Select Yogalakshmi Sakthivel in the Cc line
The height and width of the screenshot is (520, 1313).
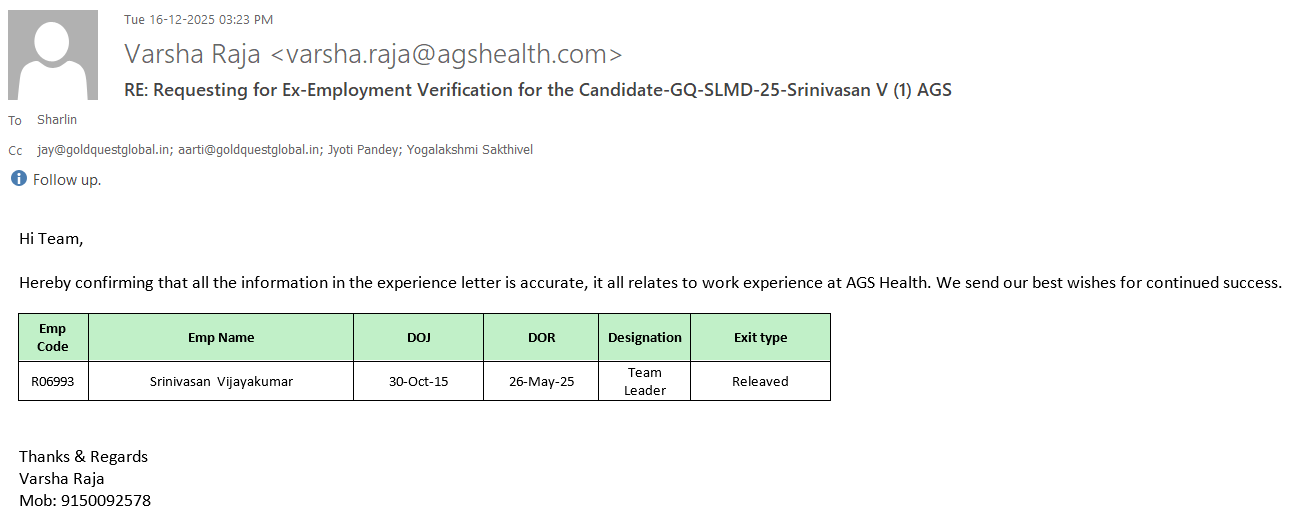coord(470,150)
